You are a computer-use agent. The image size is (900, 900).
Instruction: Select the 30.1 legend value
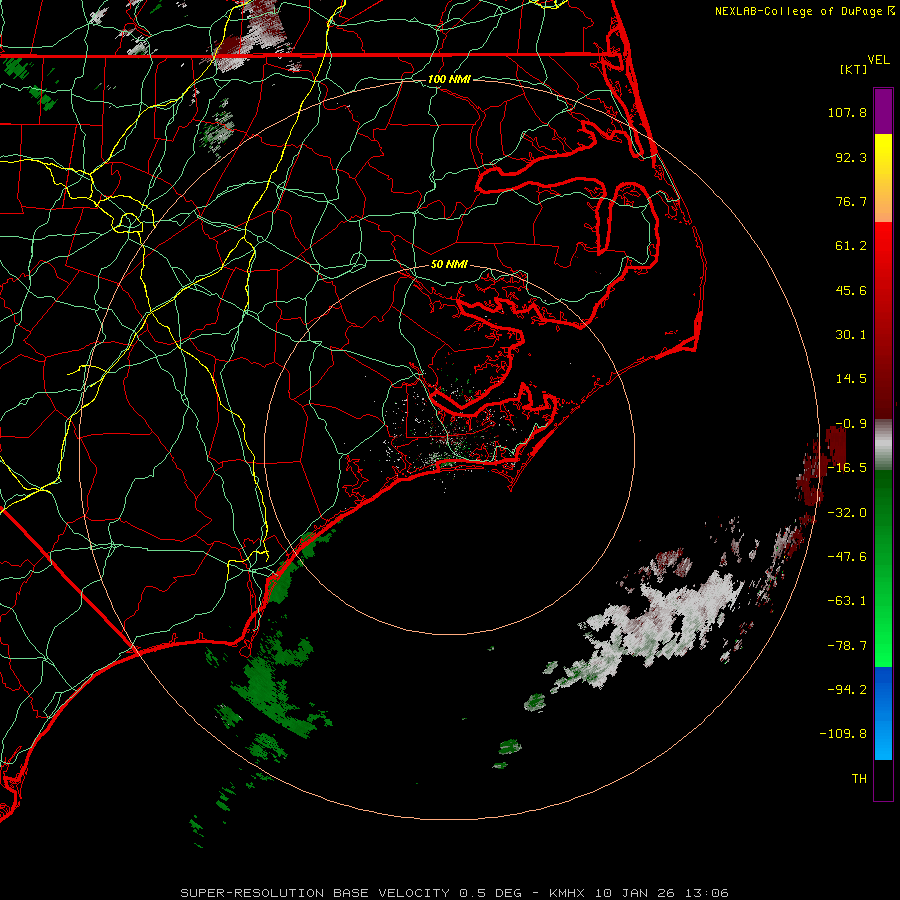pyautogui.click(x=851, y=335)
